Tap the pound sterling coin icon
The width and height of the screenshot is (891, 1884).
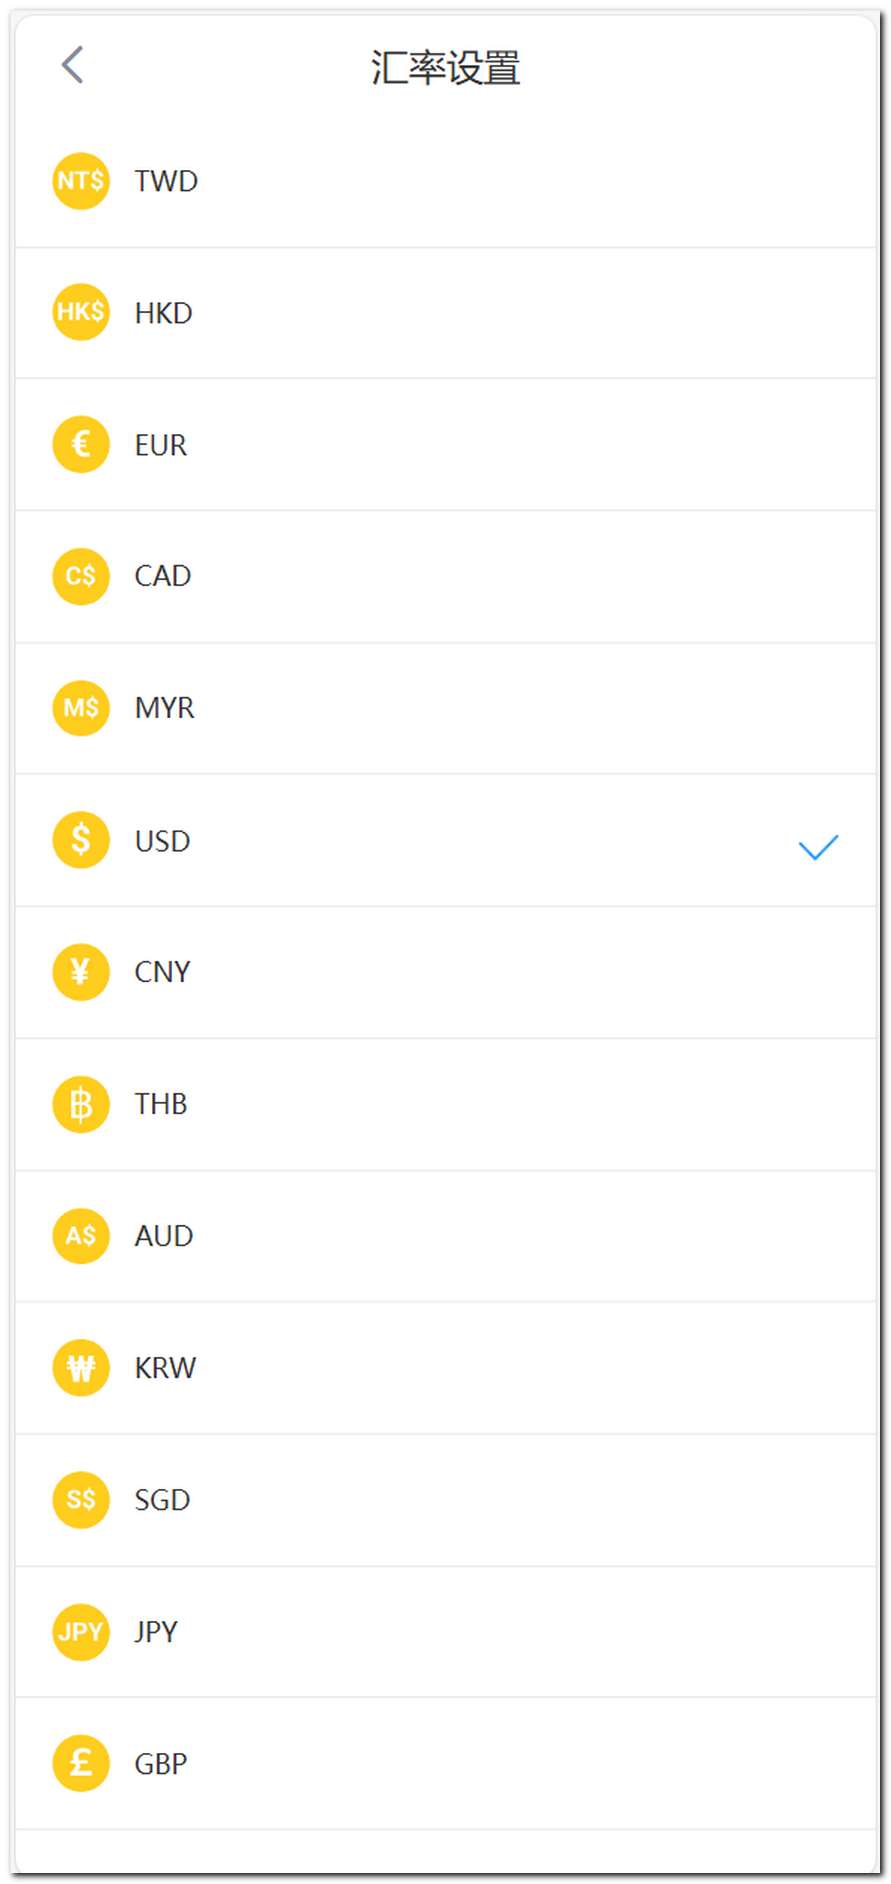click(x=81, y=1763)
